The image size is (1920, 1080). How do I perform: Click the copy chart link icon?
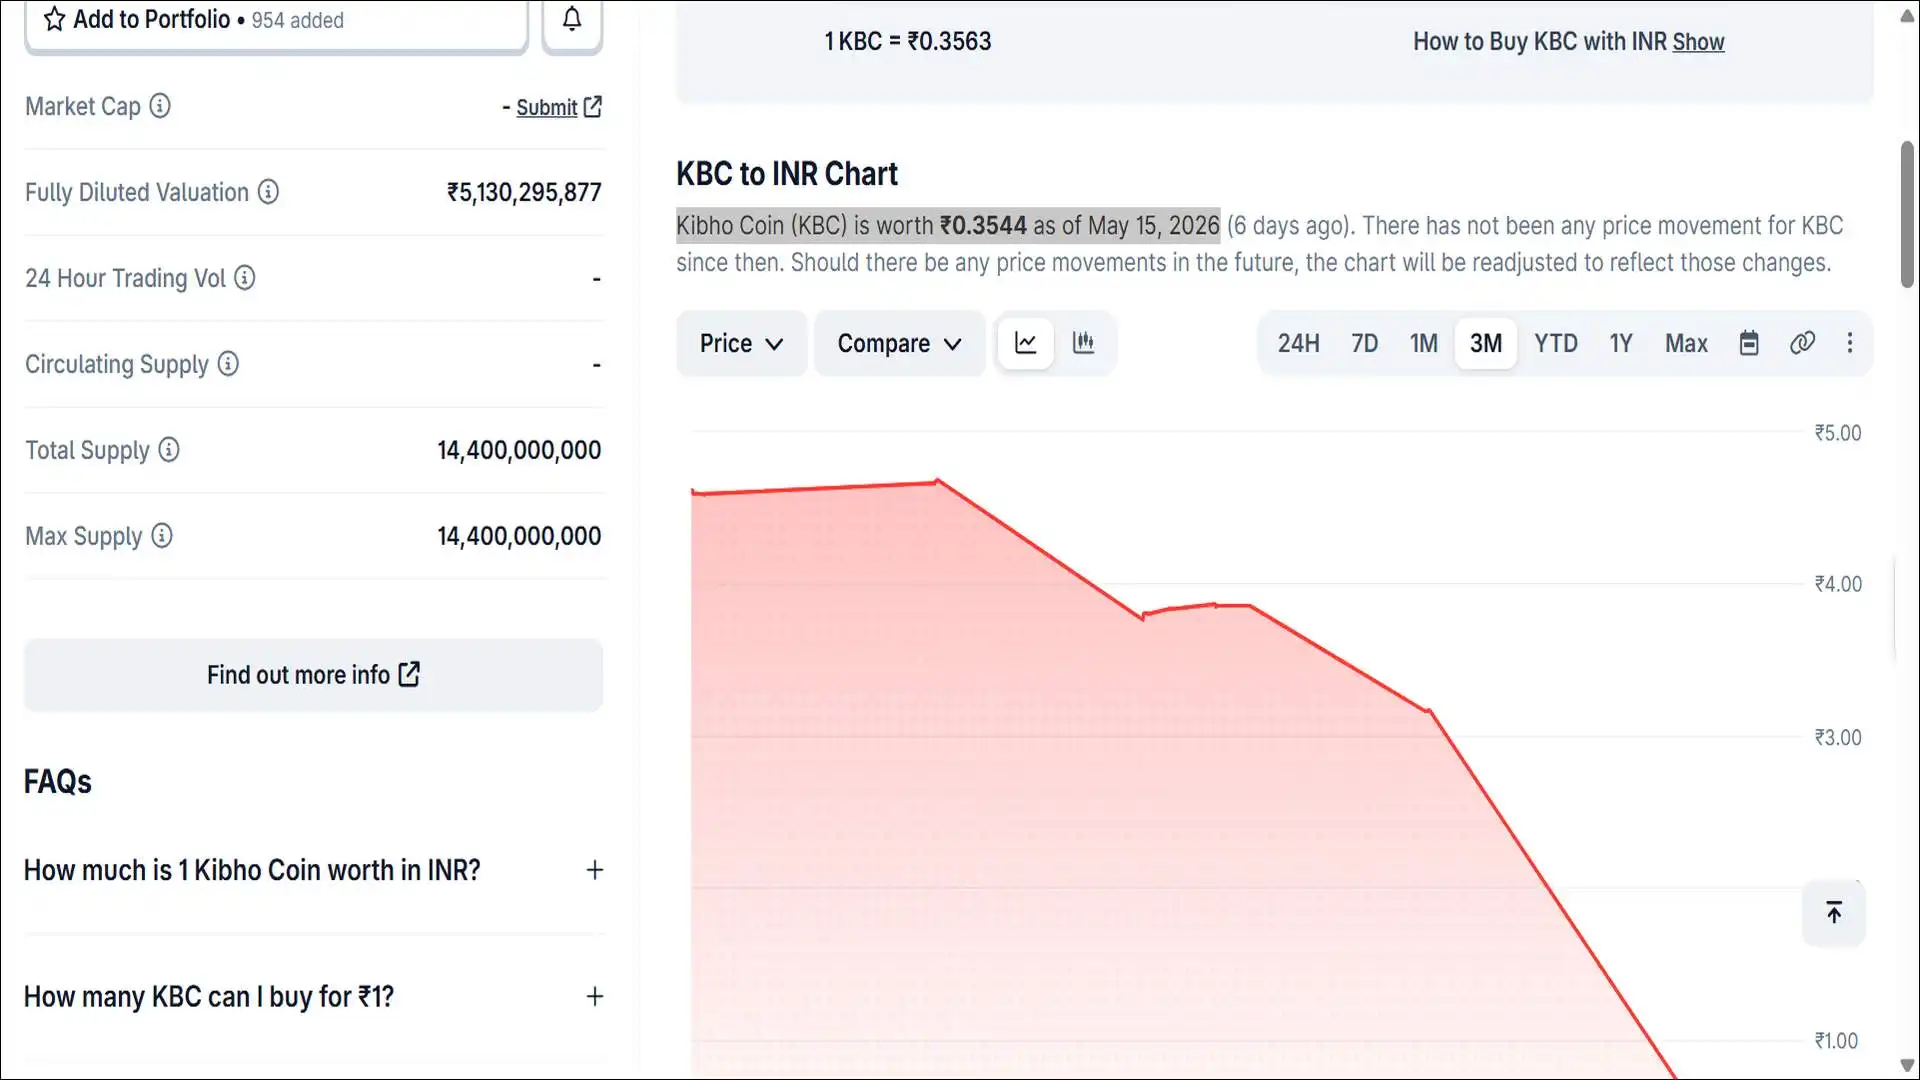pyautogui.click(x=1802, y=343)
